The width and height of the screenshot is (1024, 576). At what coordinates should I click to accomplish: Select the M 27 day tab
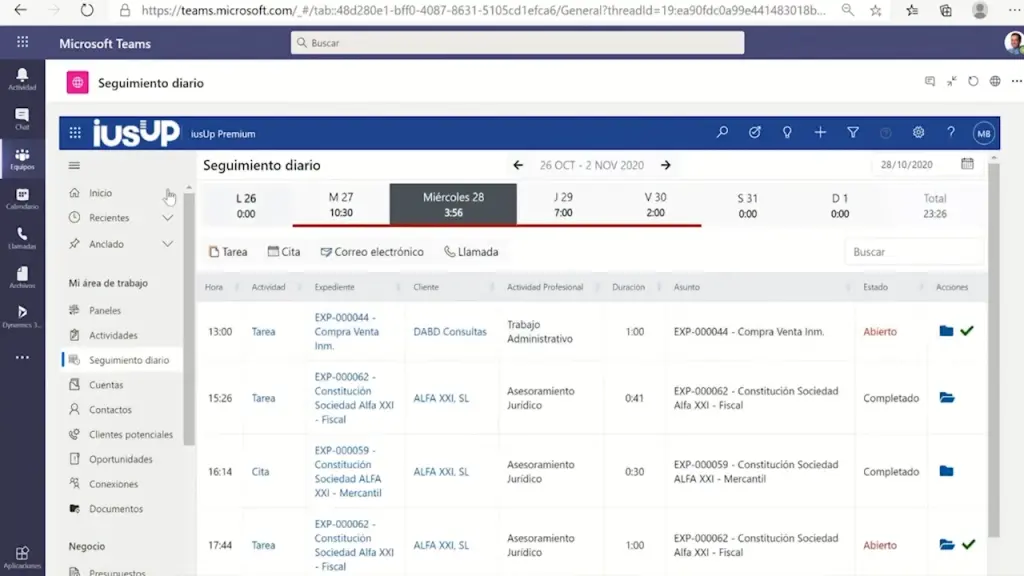[341, 205]
